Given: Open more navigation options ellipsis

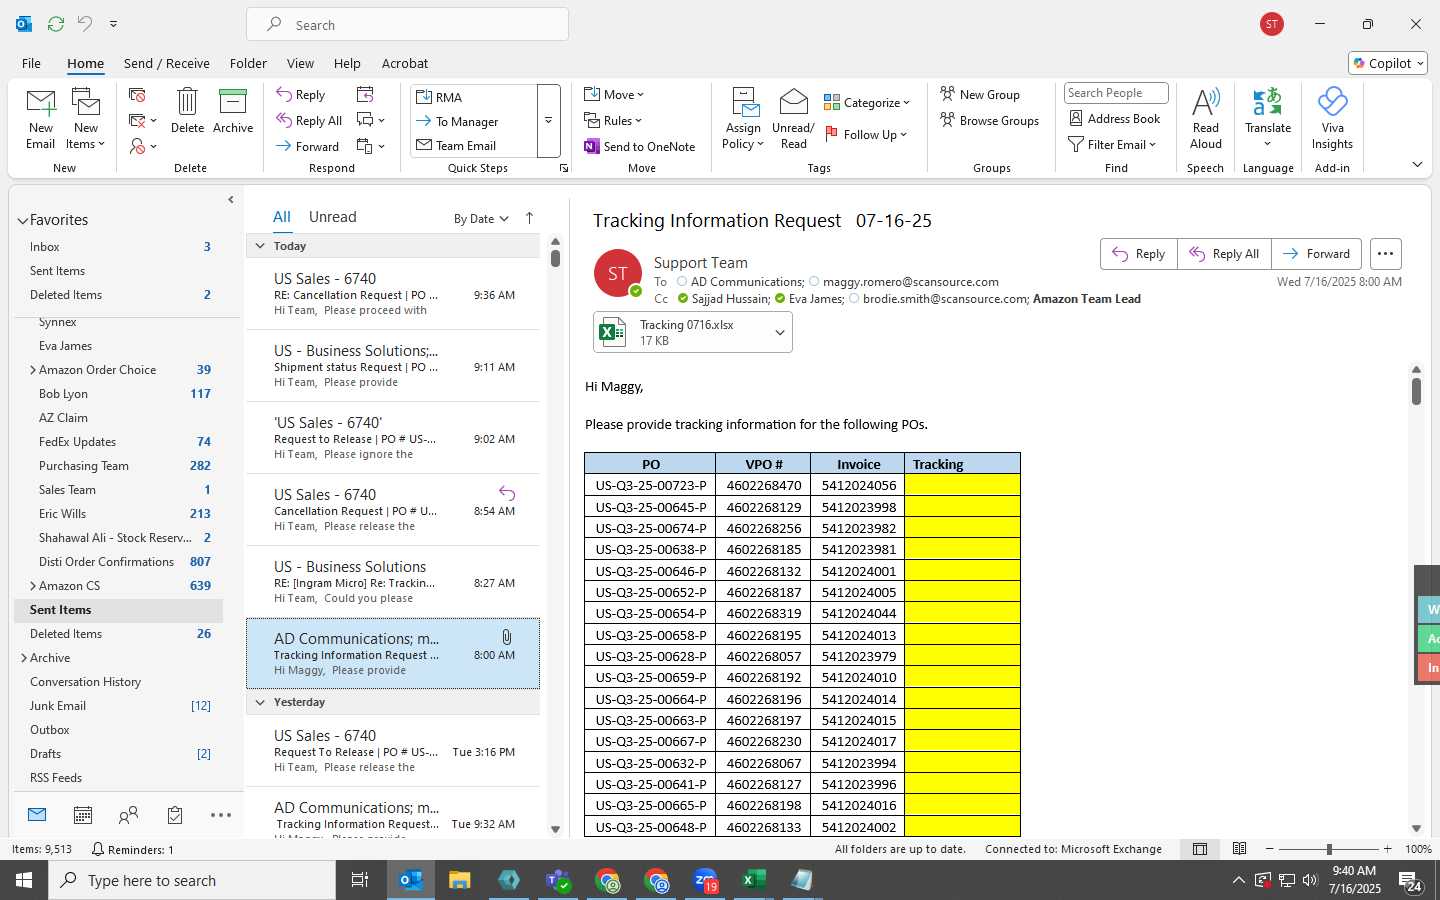Looking at the screenshot, I should pos(221,815).
